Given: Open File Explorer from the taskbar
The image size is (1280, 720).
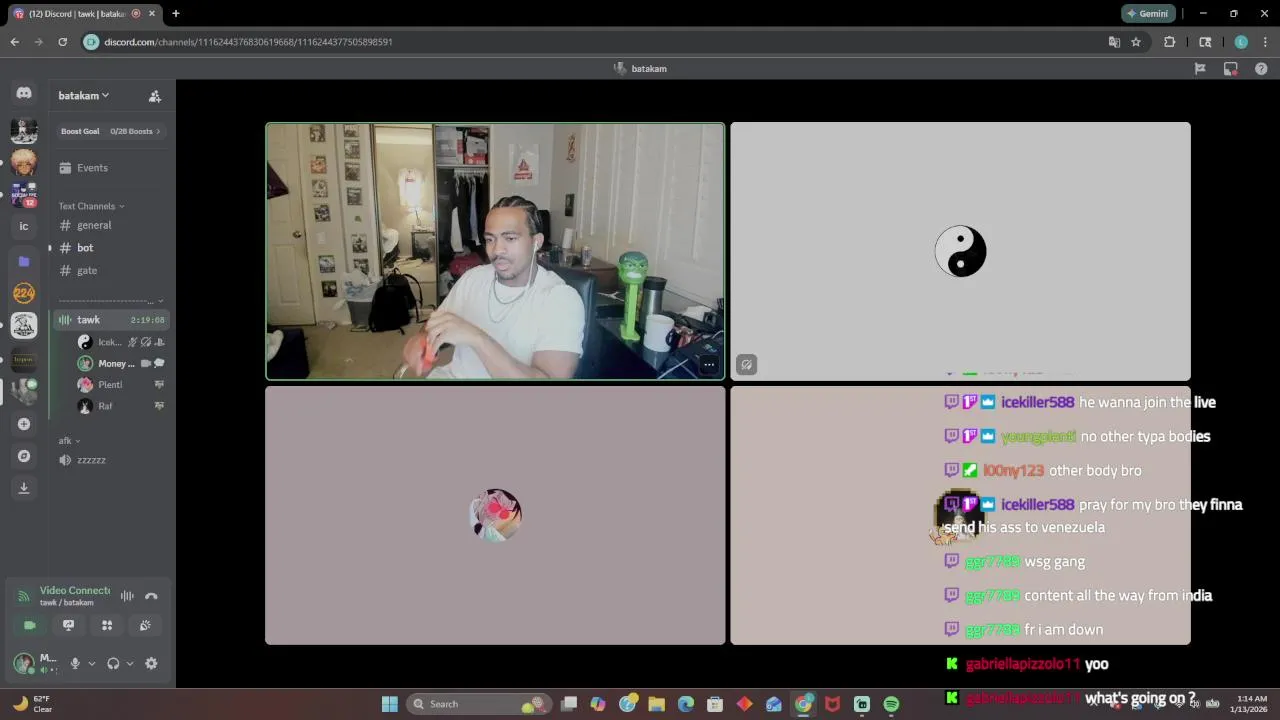Looking at the screenshot, I should (656, 704).
